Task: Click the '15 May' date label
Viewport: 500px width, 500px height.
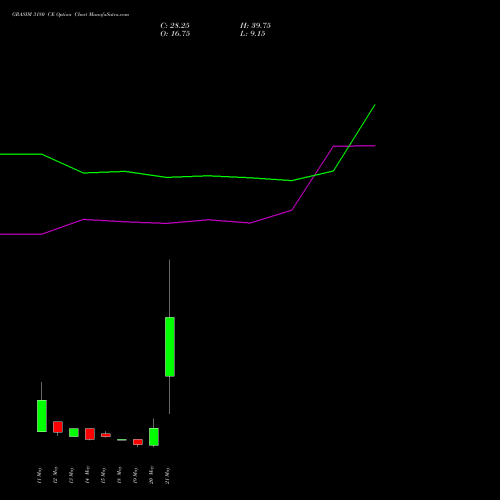Action: tap(103, 475)
